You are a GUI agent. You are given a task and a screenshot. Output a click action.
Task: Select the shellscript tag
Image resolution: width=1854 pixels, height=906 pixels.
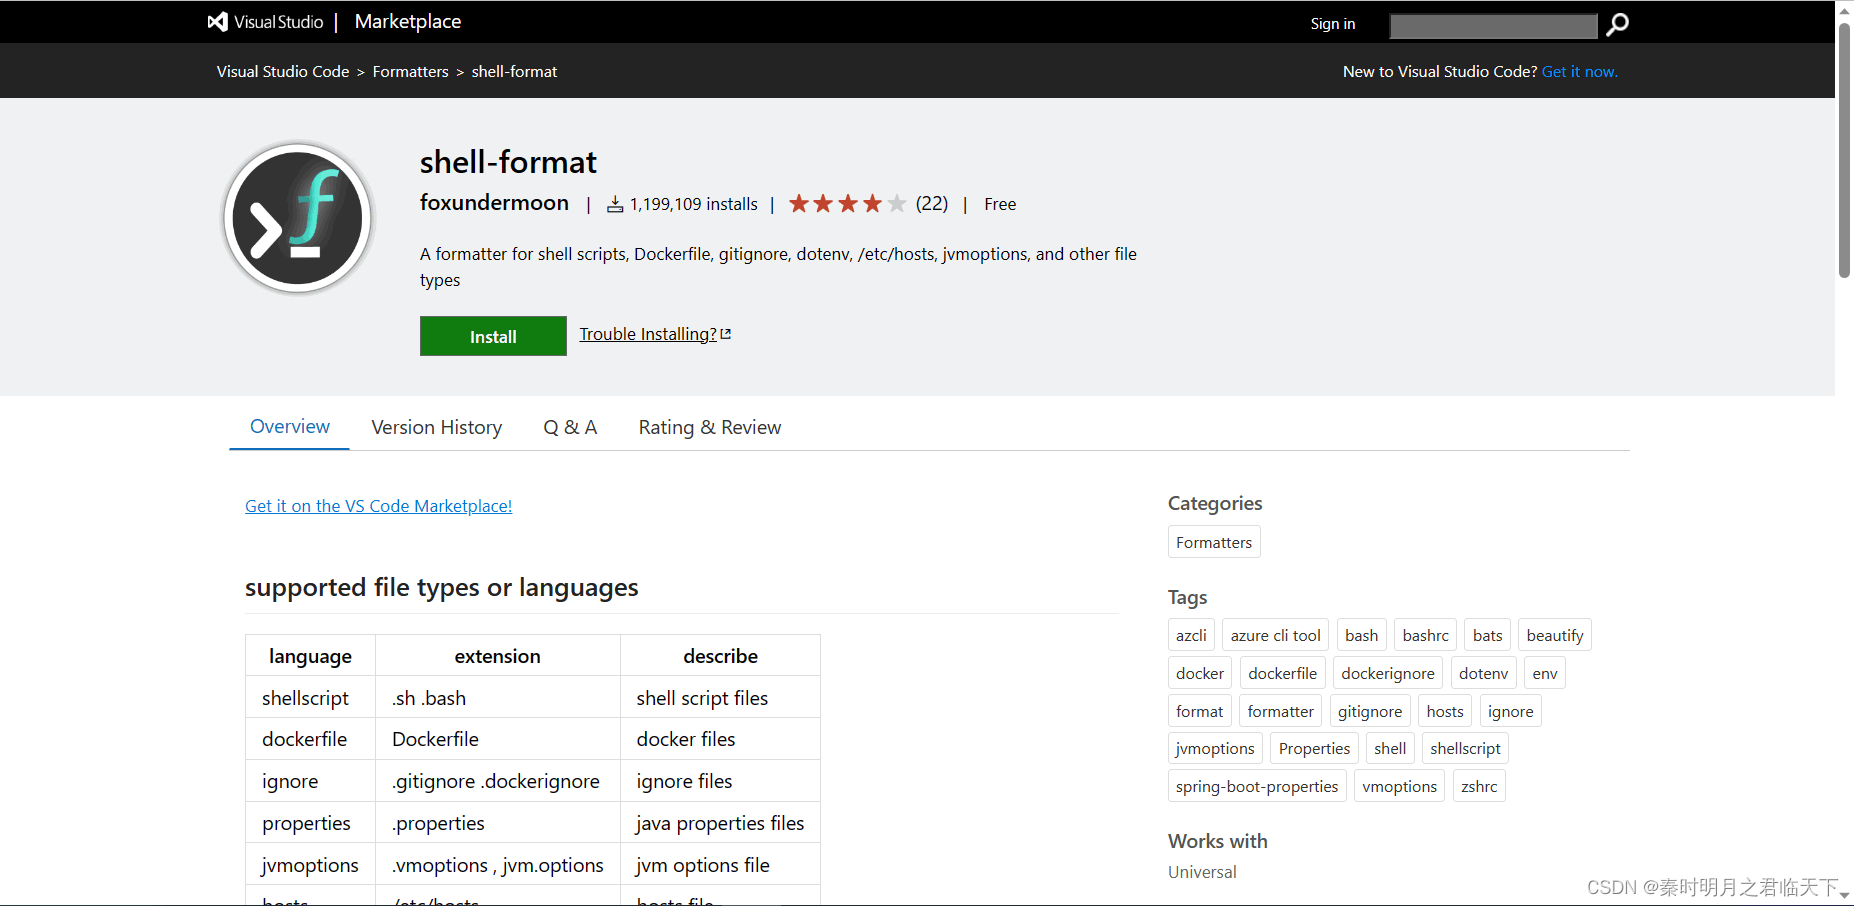click(1465, 748)
